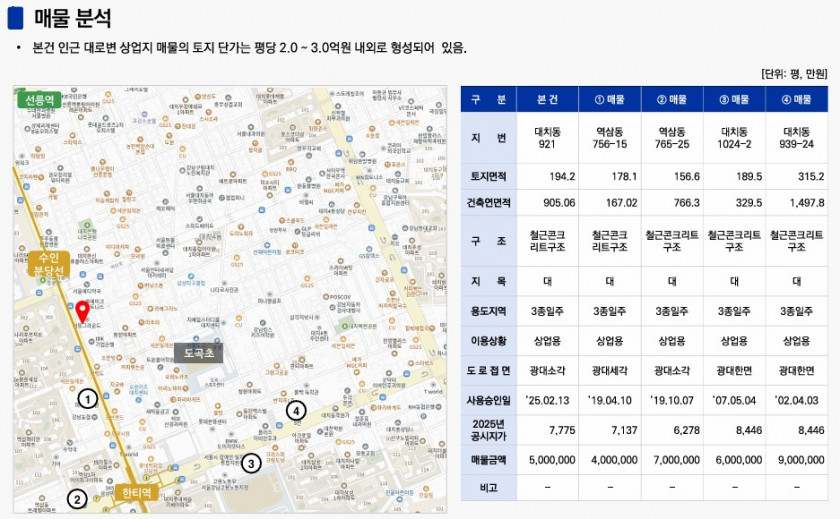This screenshot has height=519, width=840.
Task: Click the 수인분당선 line label
Action: (45, 264)
